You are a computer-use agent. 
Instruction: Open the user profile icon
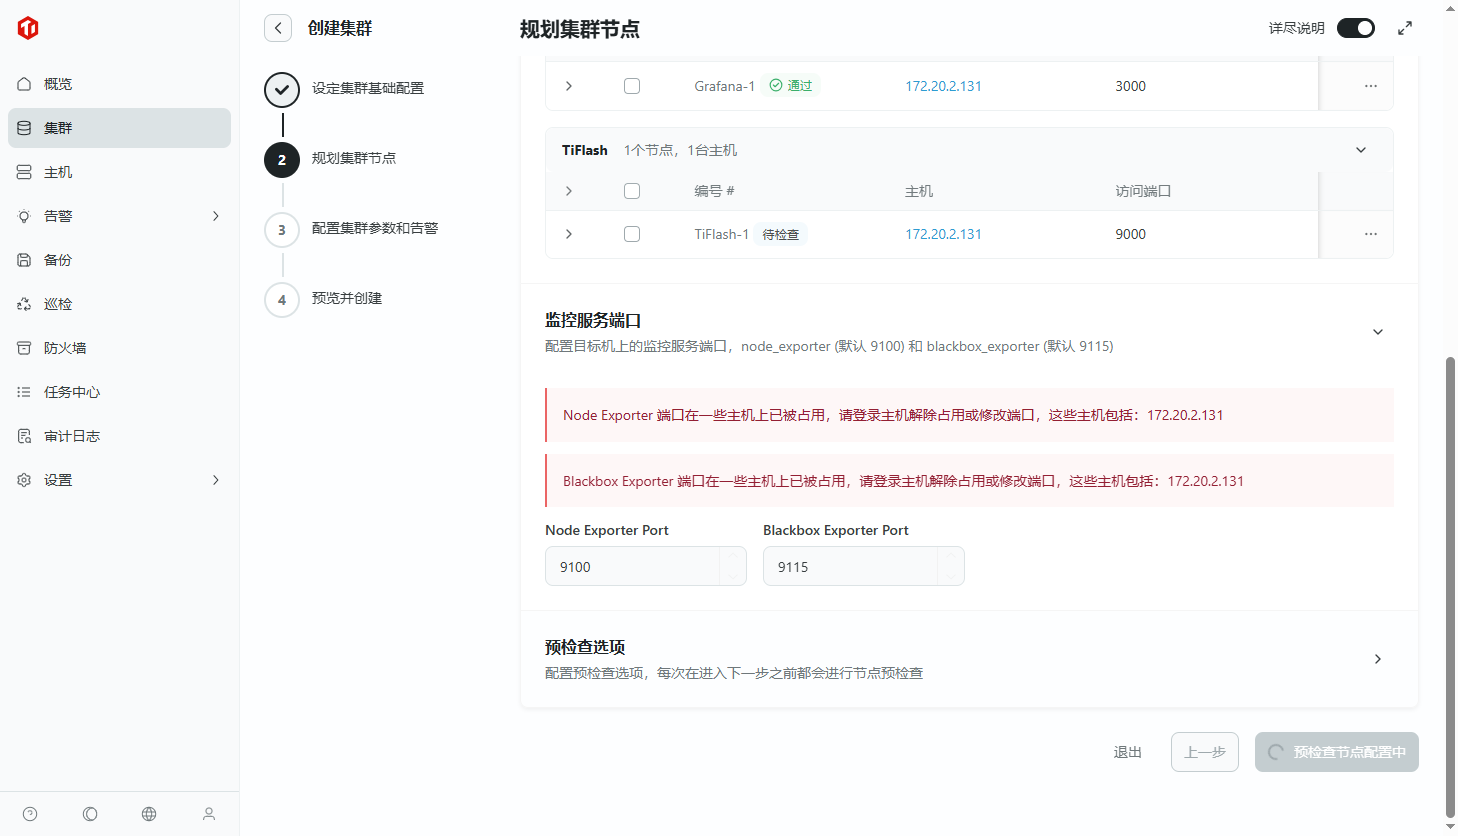pos(209,814)
